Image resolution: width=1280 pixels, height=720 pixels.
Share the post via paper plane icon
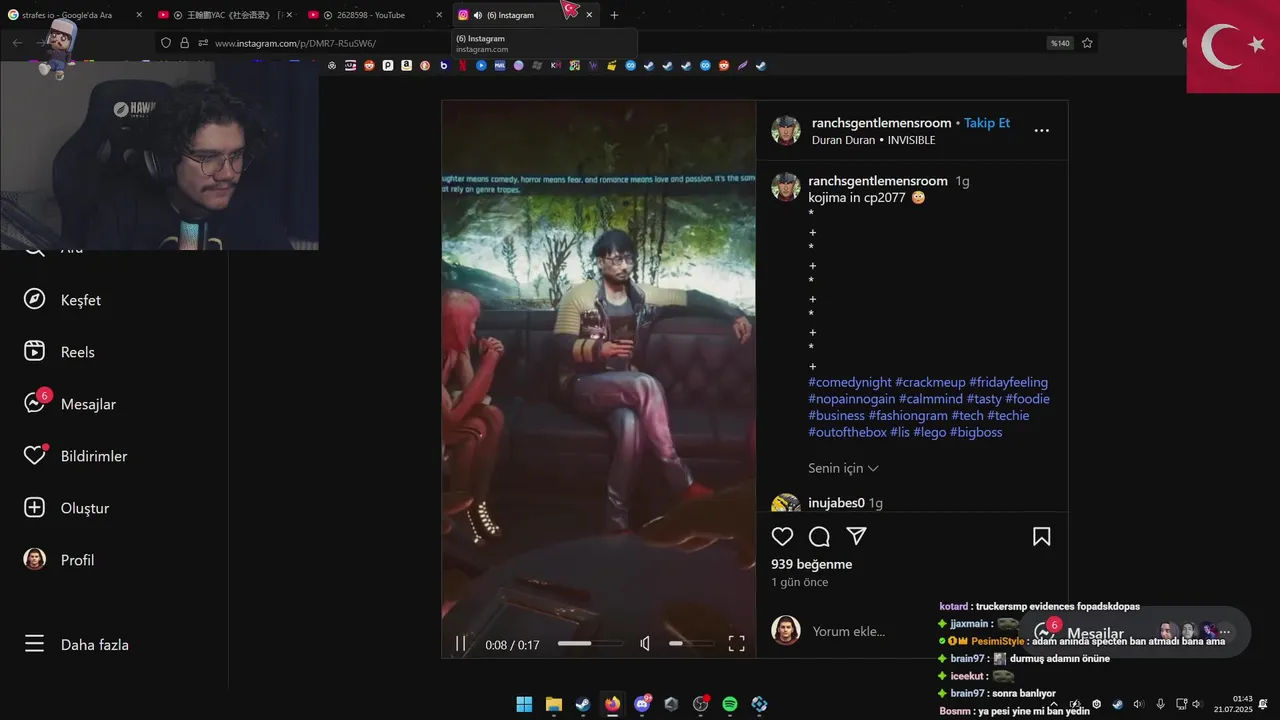[857, 537]
